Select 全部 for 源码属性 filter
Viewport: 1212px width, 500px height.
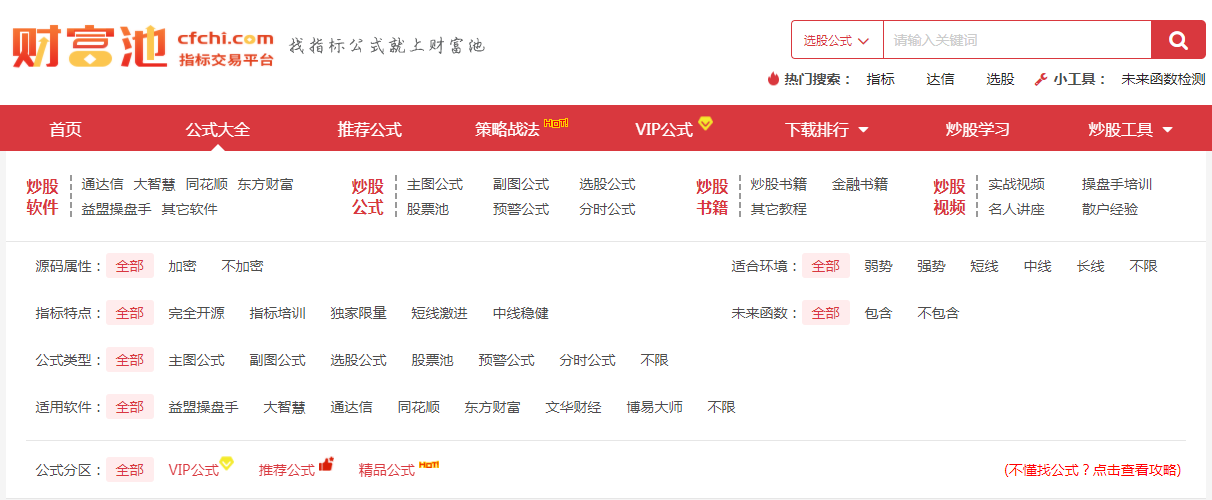point(130,266)
